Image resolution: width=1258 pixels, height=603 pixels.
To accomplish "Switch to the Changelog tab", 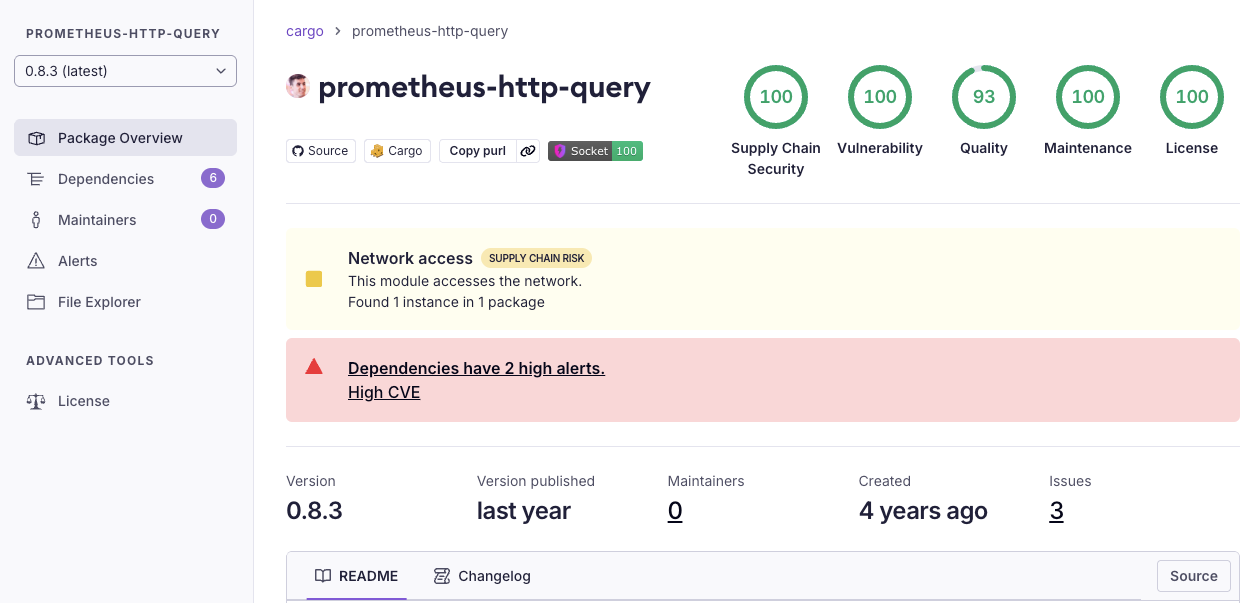I will coord(482,576).
